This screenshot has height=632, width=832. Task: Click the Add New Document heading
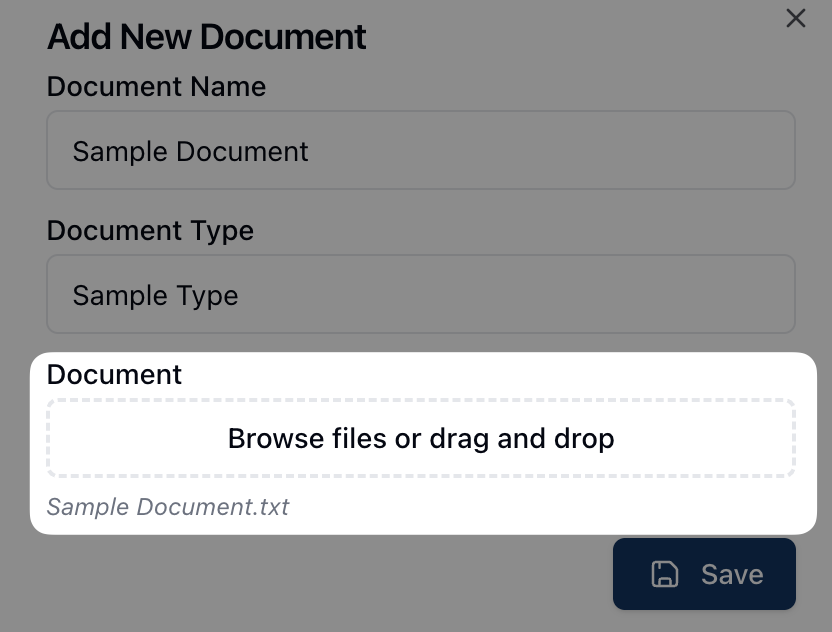(x=207, y=37)
